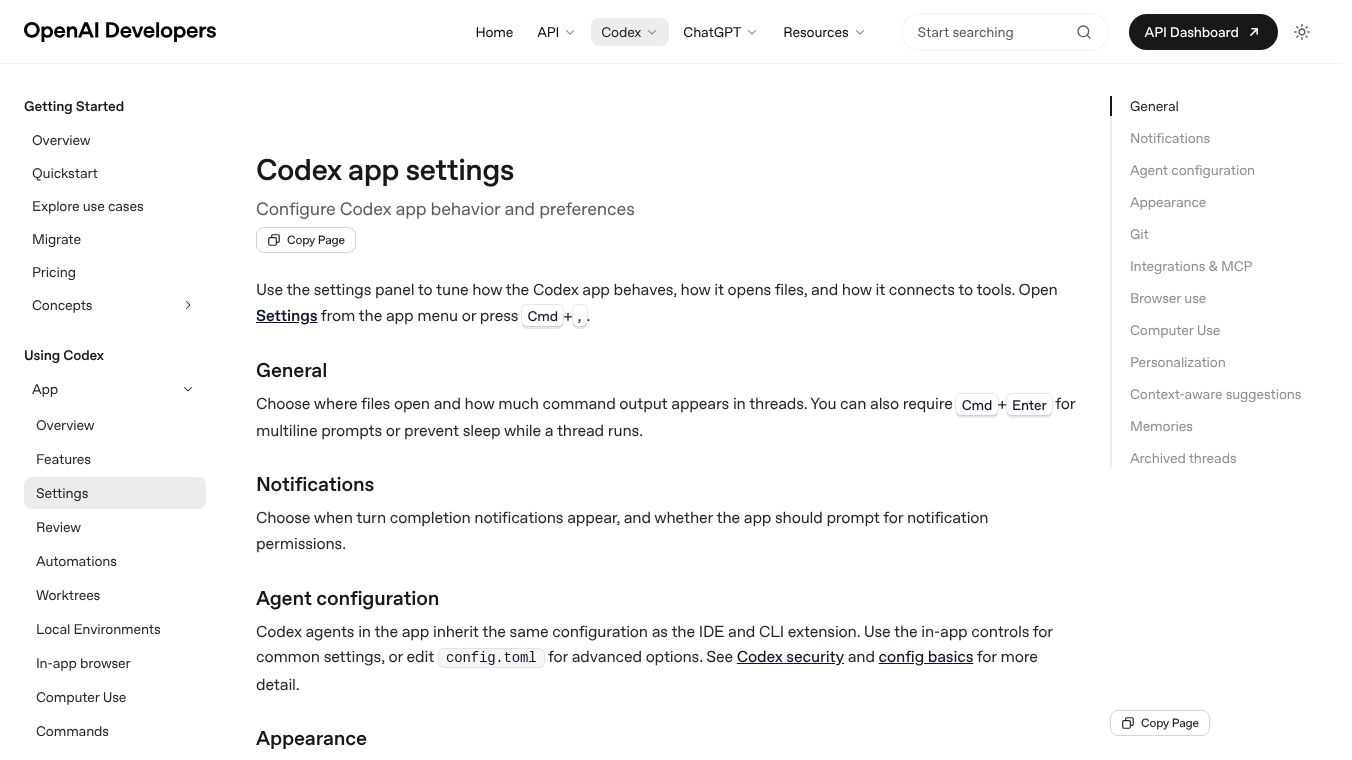Open the config basics link
Screen dimensions: 1352x760
(x=926, y=657)
